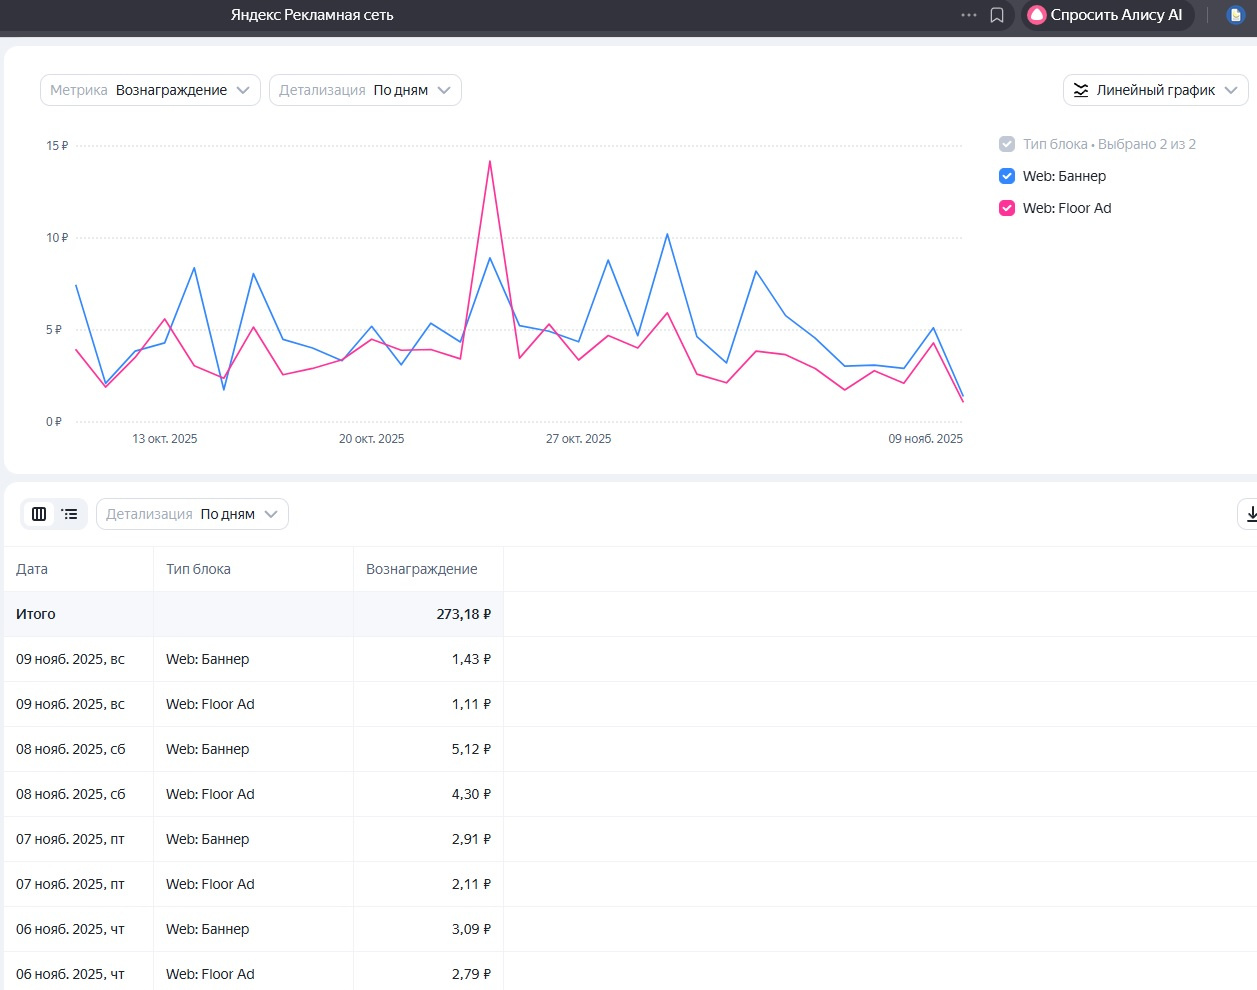Click the pink peak on the chart

(490, 162)
